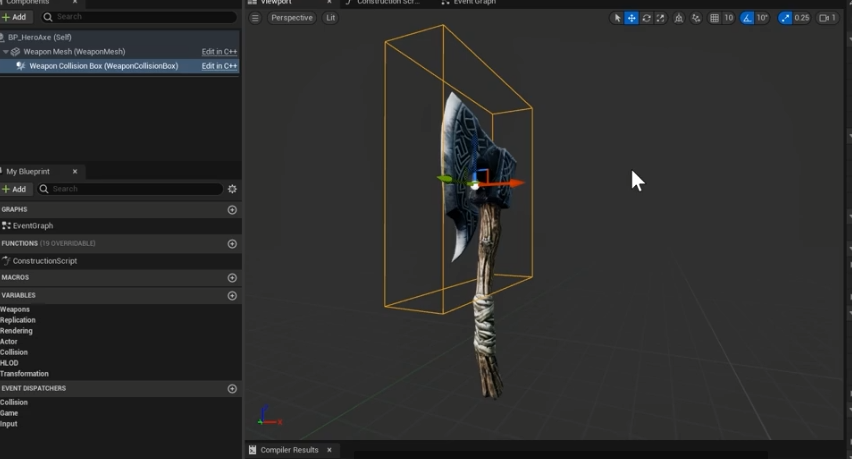The width and height of the screenshot is (852, 459).
Task: Collapse the GRAPHS section header
Action: coord(15,210)
